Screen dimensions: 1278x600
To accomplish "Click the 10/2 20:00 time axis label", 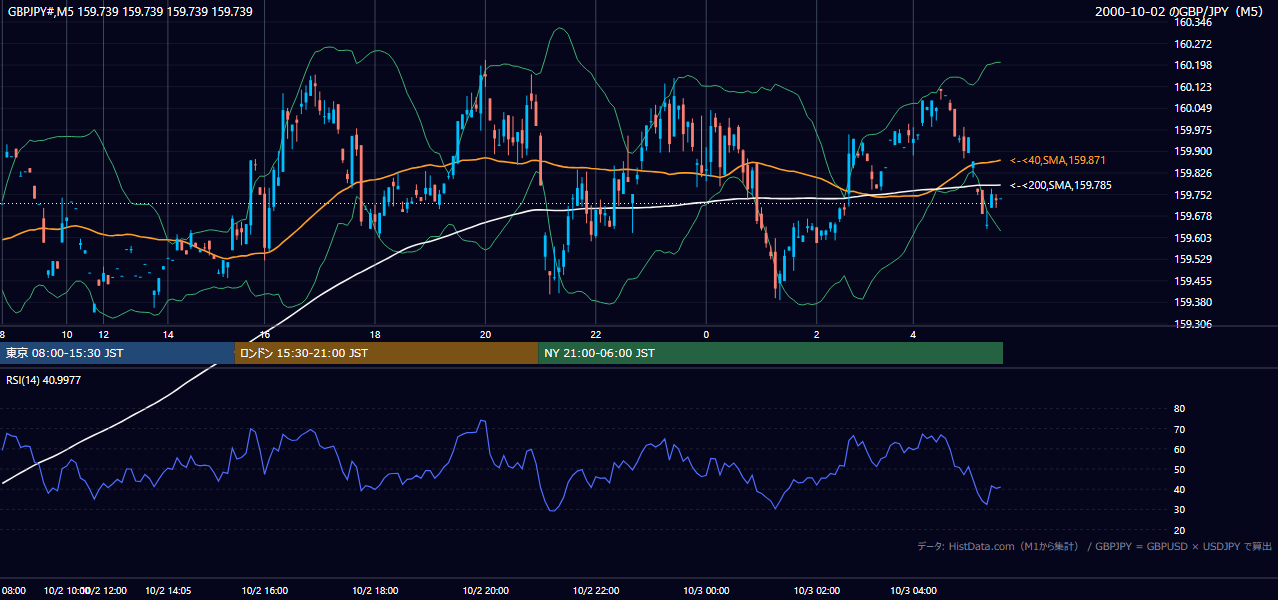I will (486, 591).
